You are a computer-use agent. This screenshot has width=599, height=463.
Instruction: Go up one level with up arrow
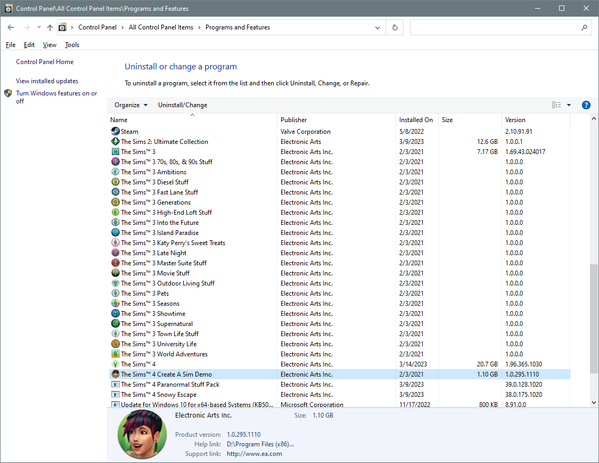(x=50, y=28)
